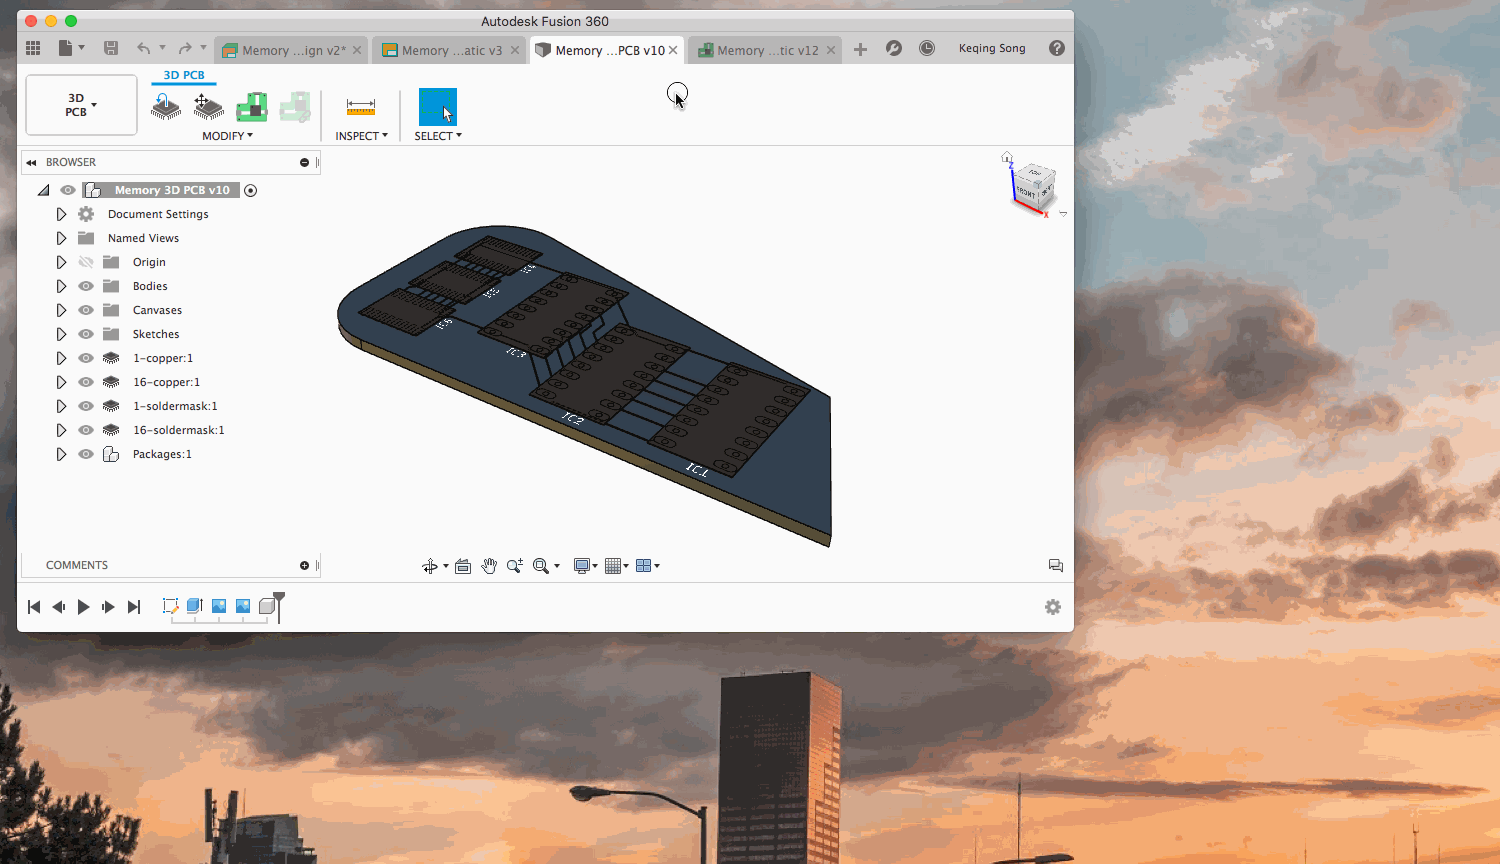Viewport: 1500px width, 864px height.
Task: Click the ViewCube home icon
Action: 1007,158
